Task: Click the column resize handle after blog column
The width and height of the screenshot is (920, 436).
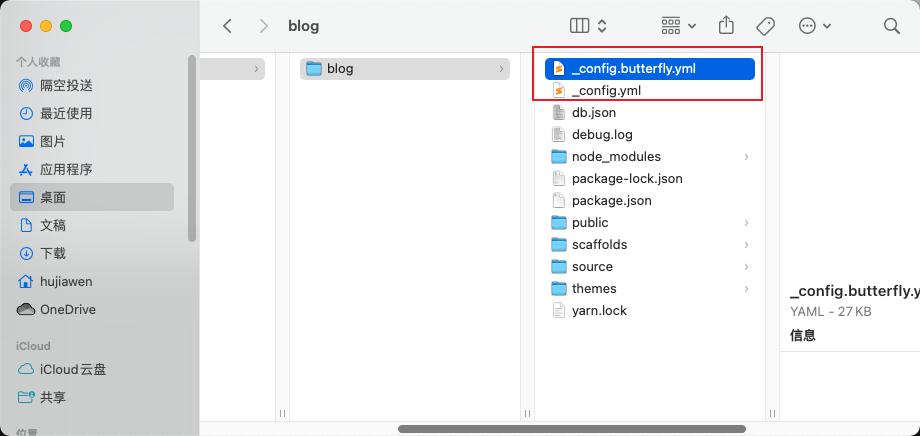Action: point(527,413)
